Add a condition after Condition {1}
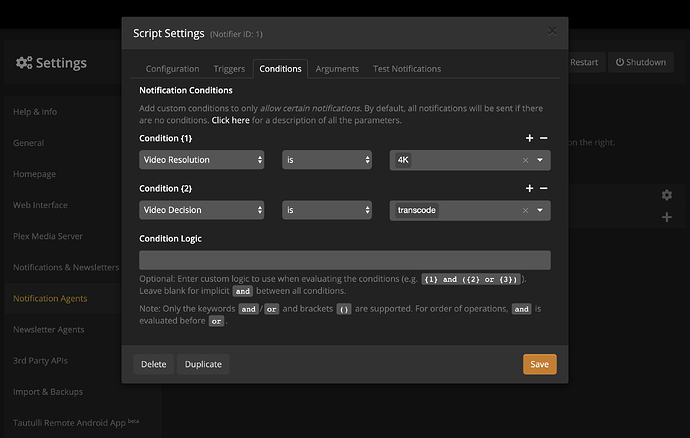Image resolution: width=690 pixels, height=438 pixels. 529,138
